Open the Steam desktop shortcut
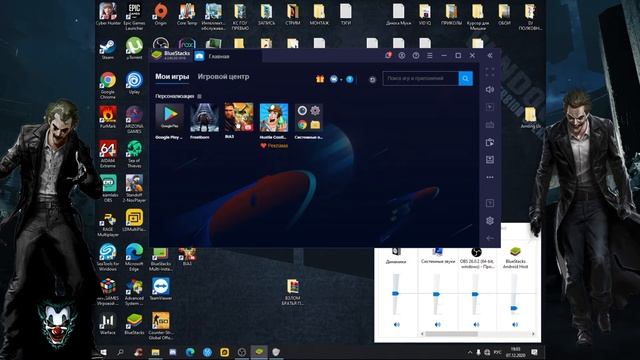640x360 pixels. 108,49
